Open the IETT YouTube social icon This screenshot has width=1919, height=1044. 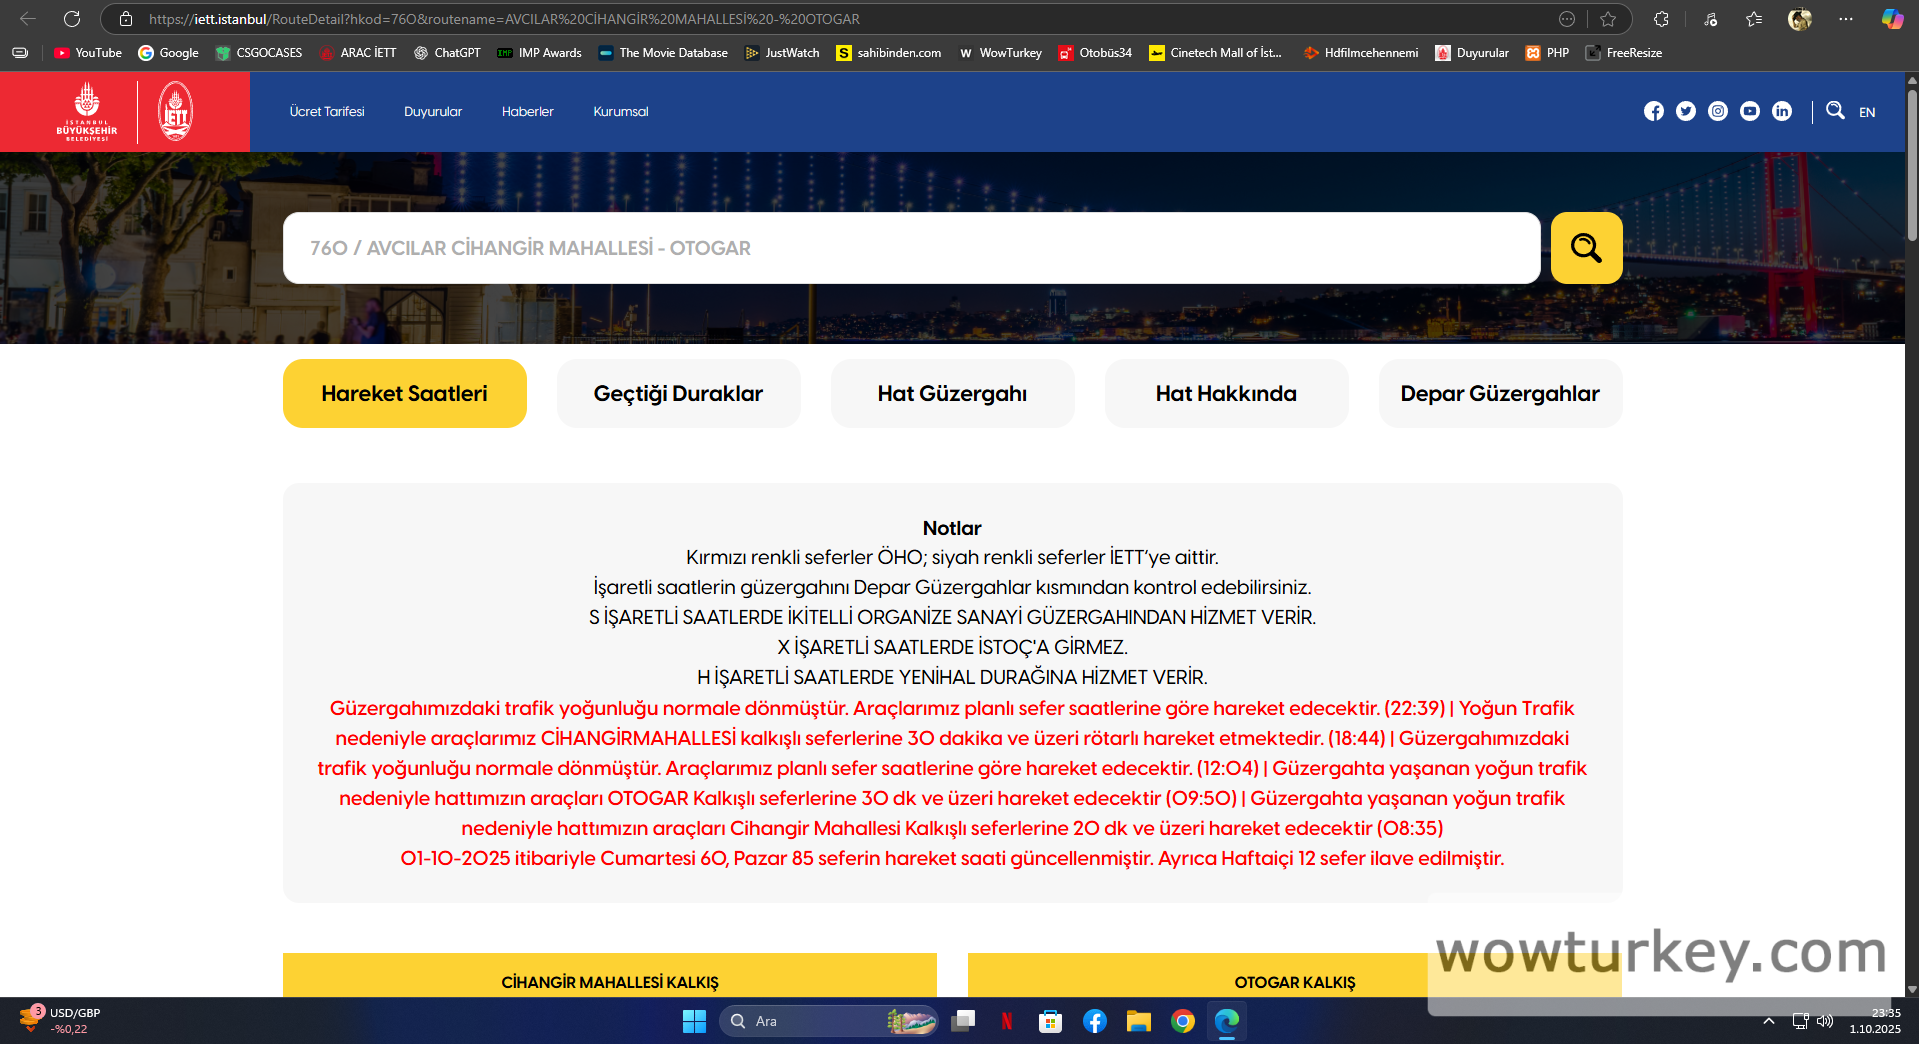pyautogui.click(x=1750, y=112)
